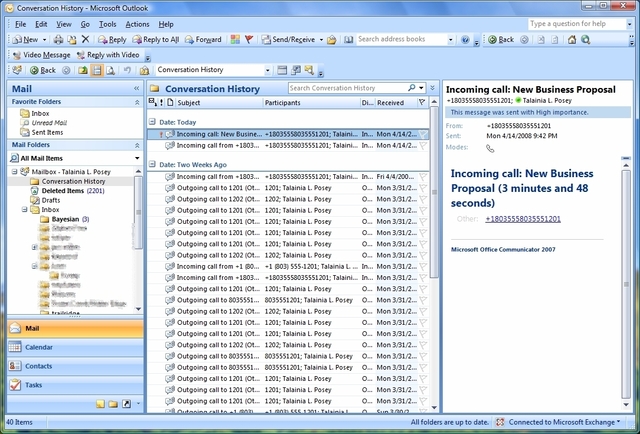The height and width of the screenshot is (434, 640).
Task: Open the Actions menu
Action: 137,24
